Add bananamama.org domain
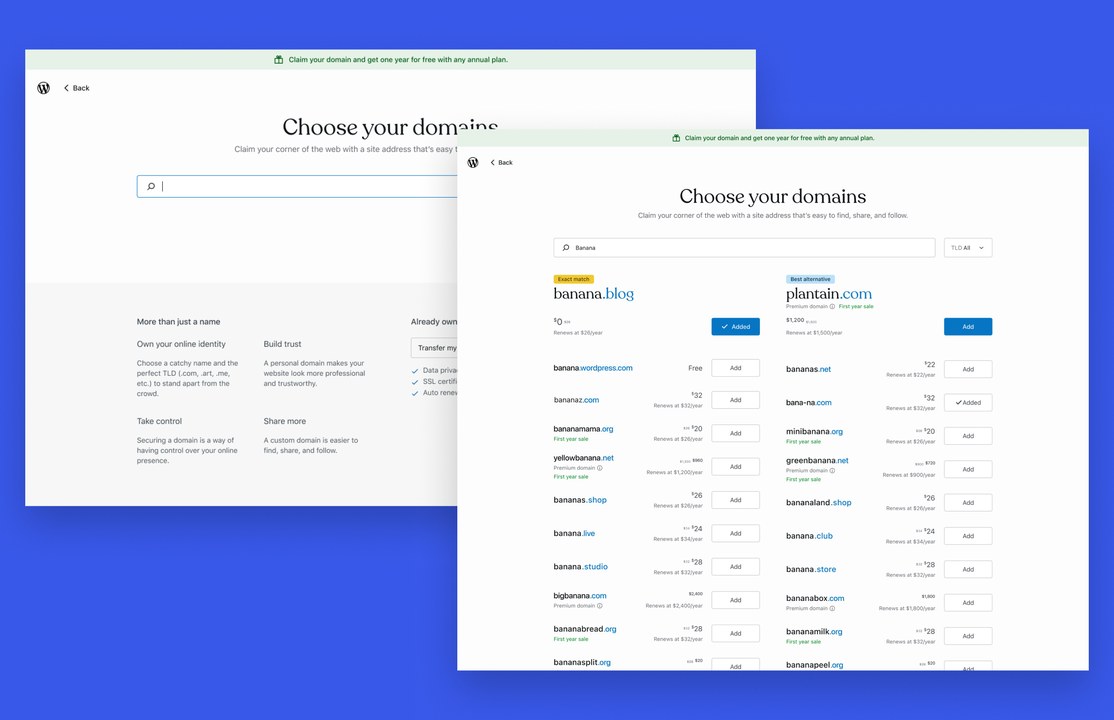The image size is (1114, 720). tap(735, 434)
